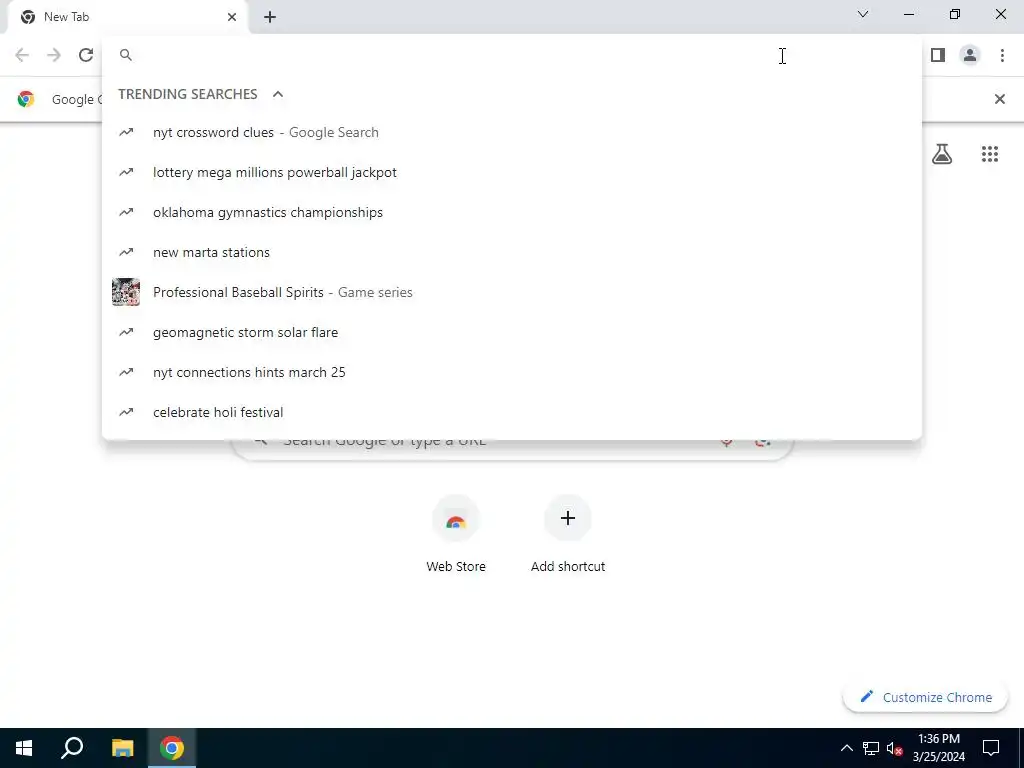Close the New Tab tab
1024x768 pixels.
coord(232,17)
